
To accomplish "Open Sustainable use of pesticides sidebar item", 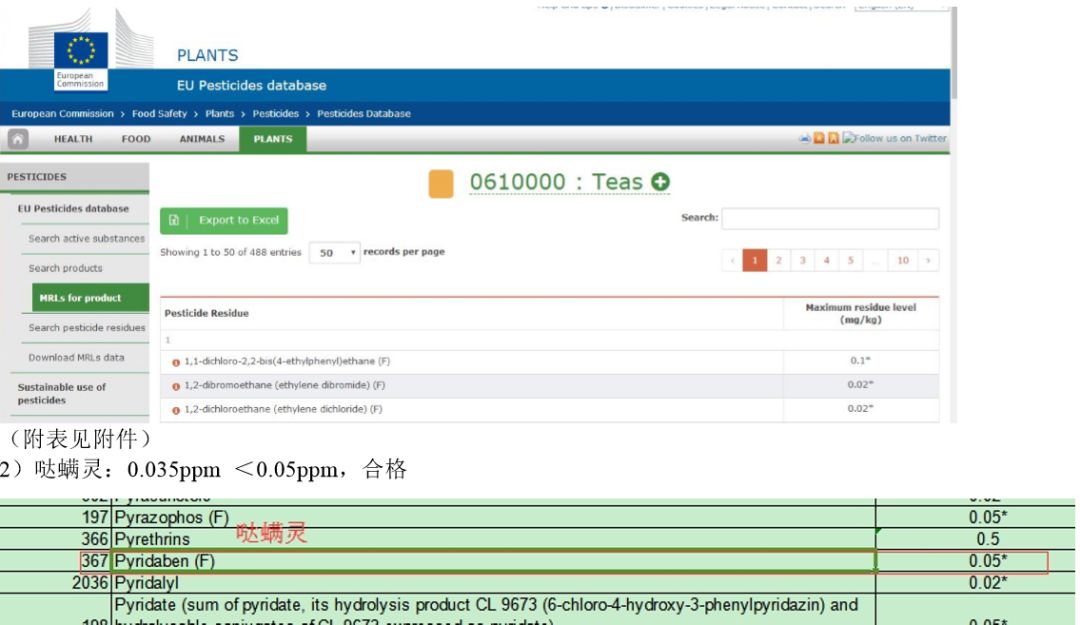I will click(x=62, y=393).
